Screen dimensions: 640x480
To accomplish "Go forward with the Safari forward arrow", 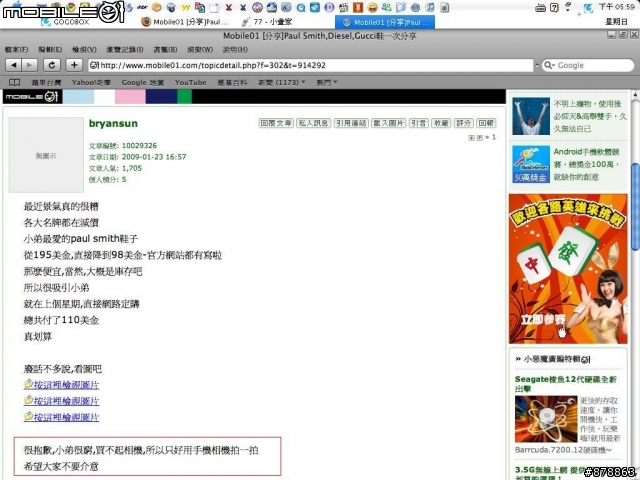I will coord(29,65).
